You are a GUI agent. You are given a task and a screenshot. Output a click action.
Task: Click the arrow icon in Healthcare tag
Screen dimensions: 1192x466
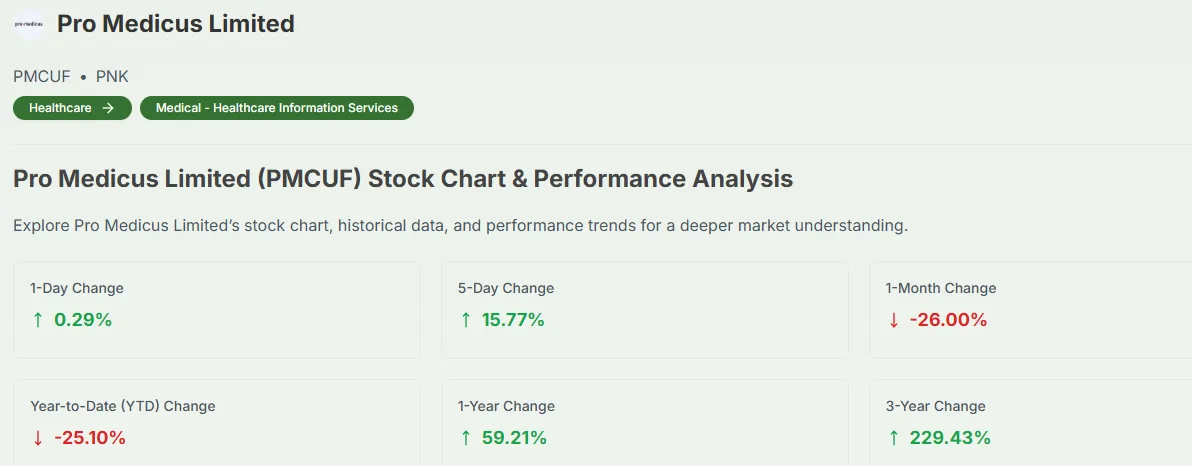click(x=109, y=108)
